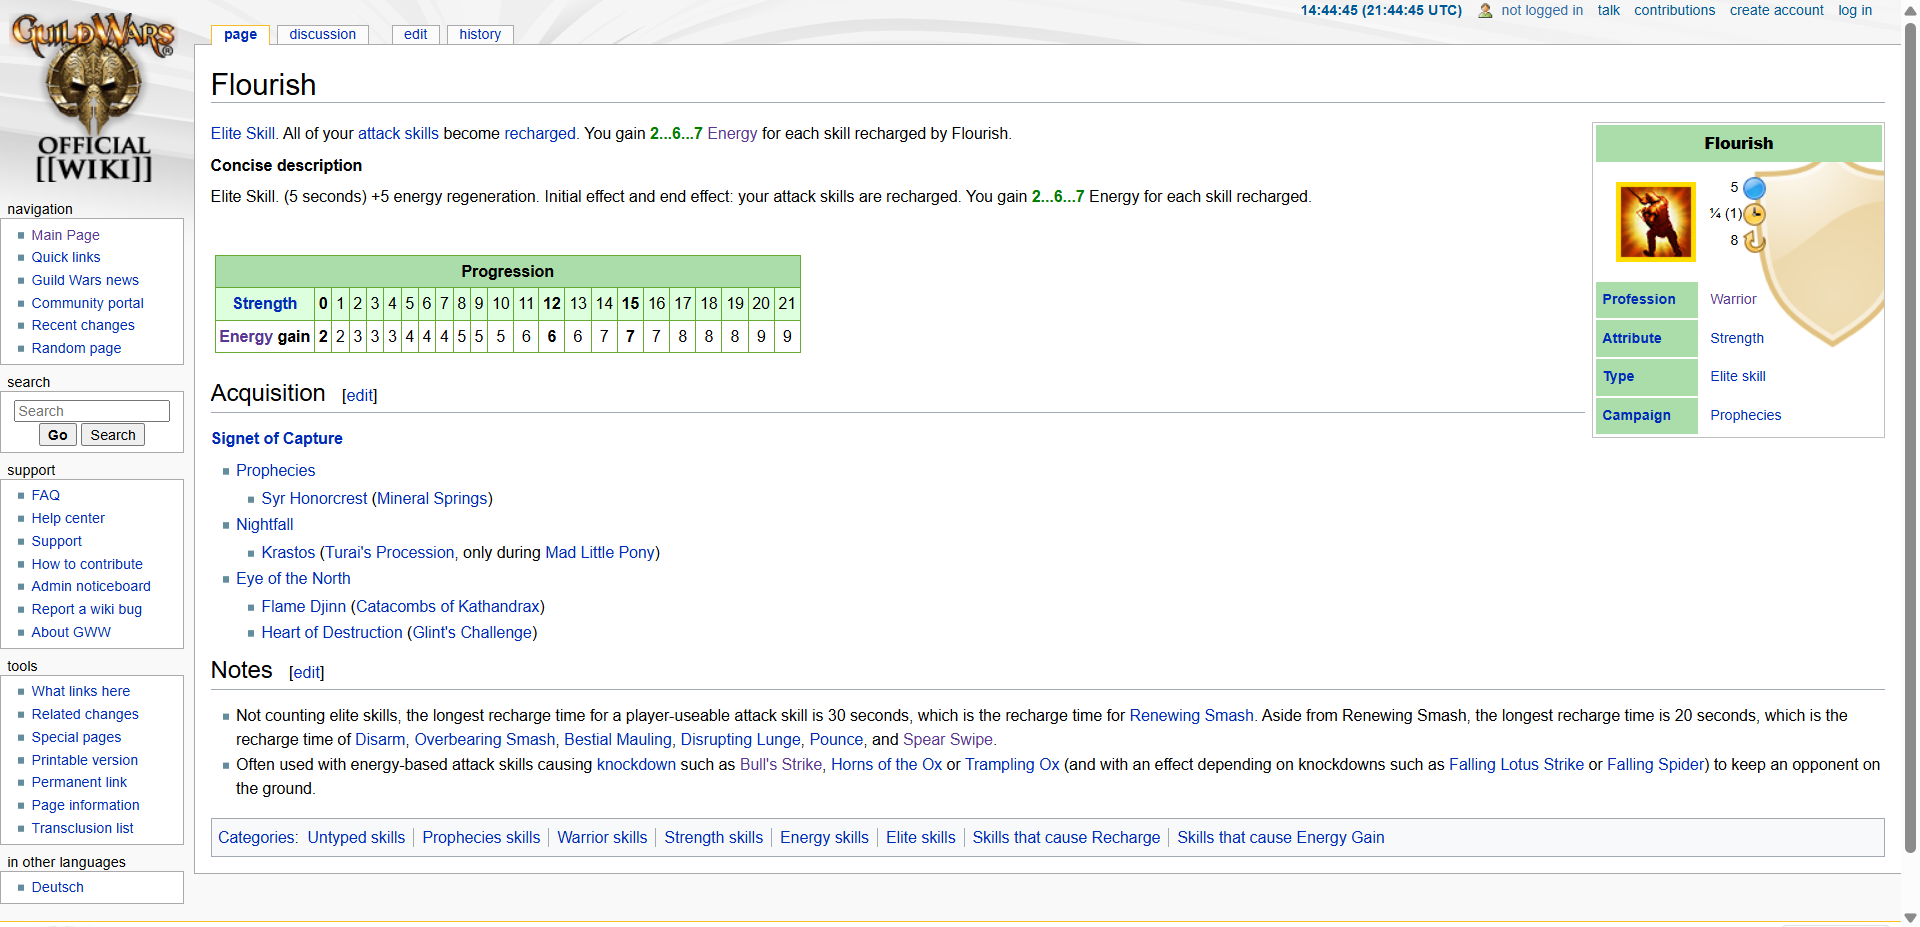Viewport: 1920px width, 927px height.
Task: Open Skills that cause Recharge category
Action: click(x=1066, y=837)
